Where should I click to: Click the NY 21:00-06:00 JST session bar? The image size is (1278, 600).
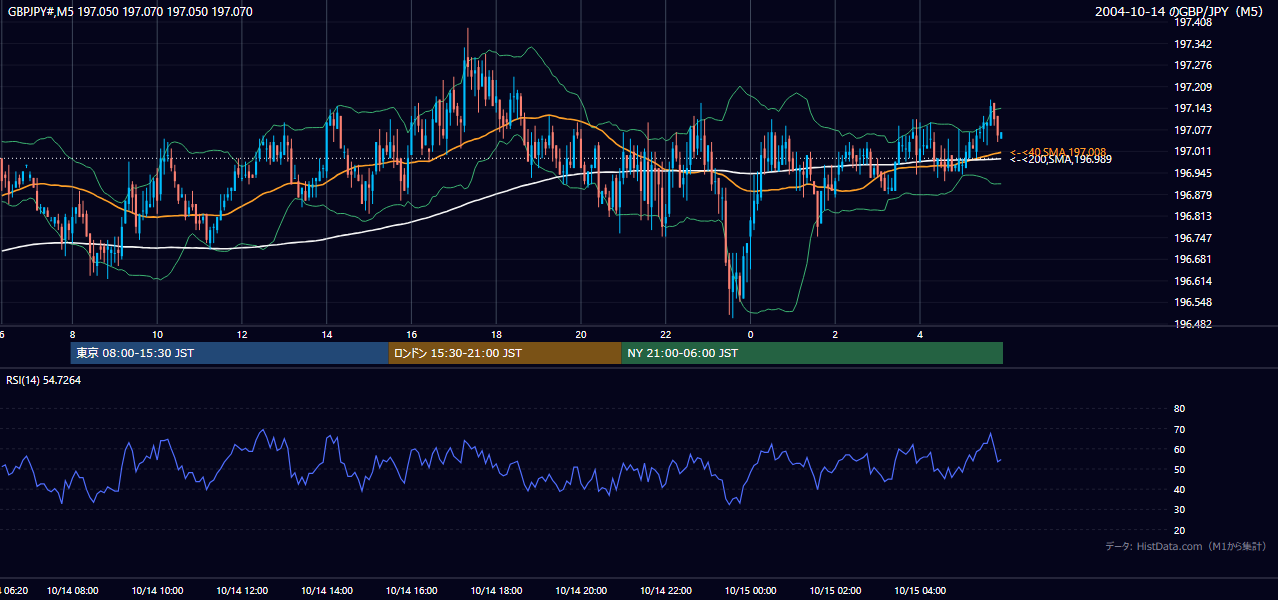tap(812, 353)
